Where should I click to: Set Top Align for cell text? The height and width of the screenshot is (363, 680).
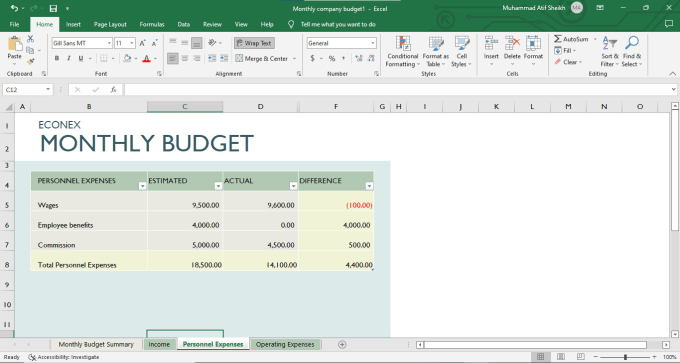pos(173,43)
